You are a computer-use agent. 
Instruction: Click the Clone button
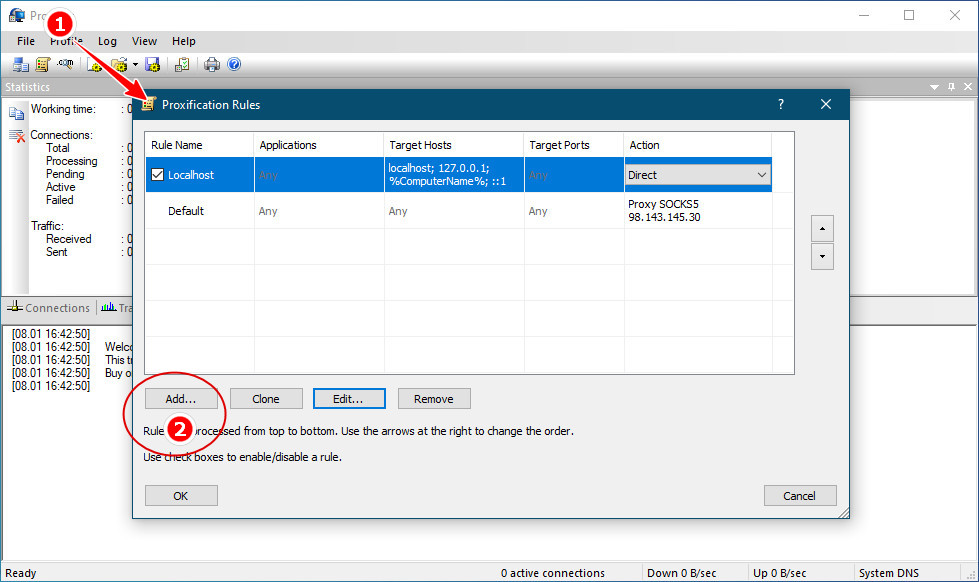266,398
